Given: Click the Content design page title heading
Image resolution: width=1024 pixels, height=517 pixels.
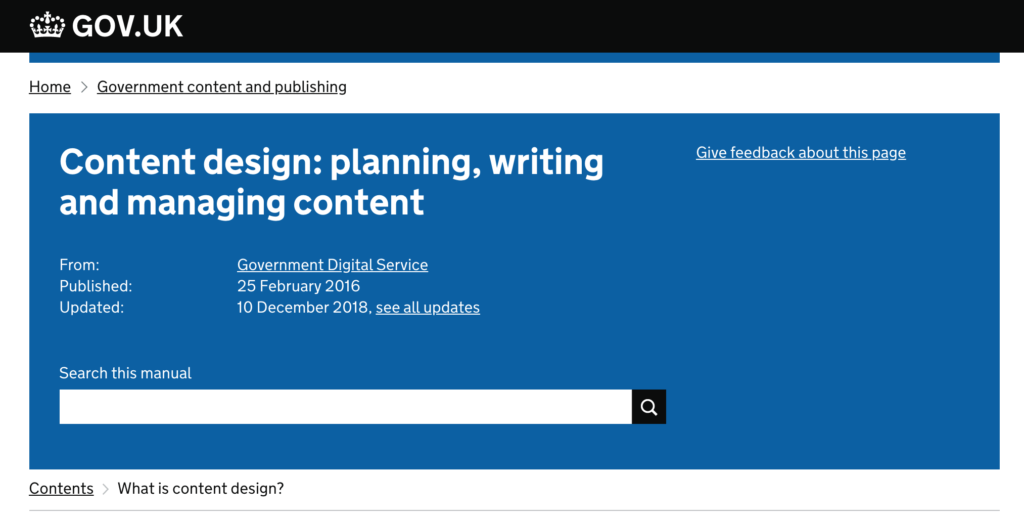Looking at the screenshot, I should pyautogui.click(x=331, y=182).
